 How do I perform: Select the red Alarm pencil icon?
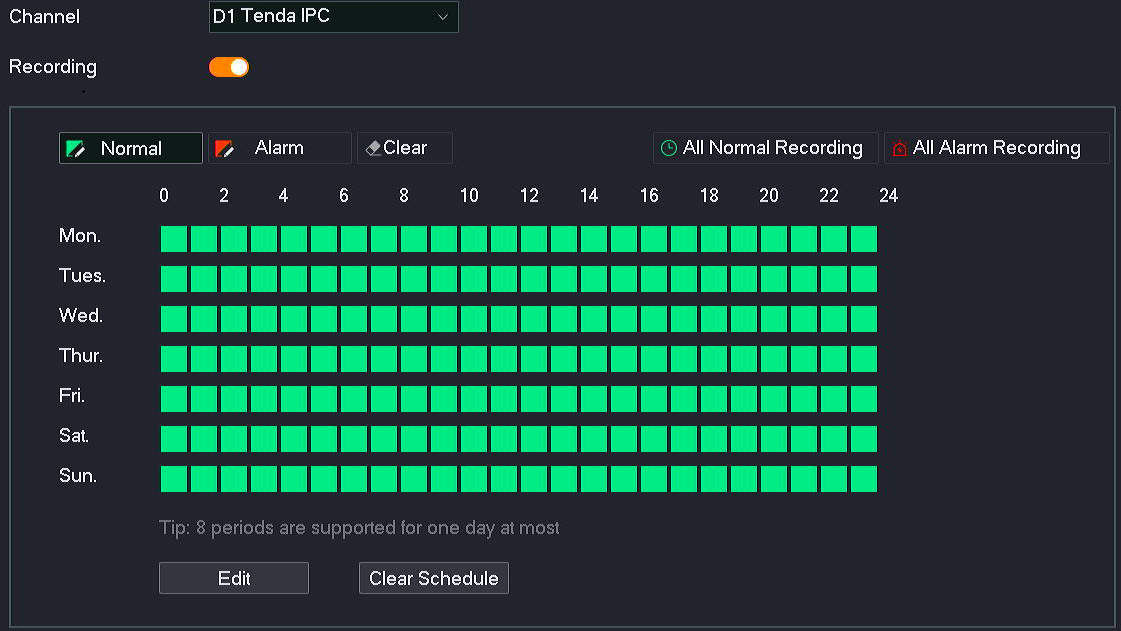click(225, 149)
